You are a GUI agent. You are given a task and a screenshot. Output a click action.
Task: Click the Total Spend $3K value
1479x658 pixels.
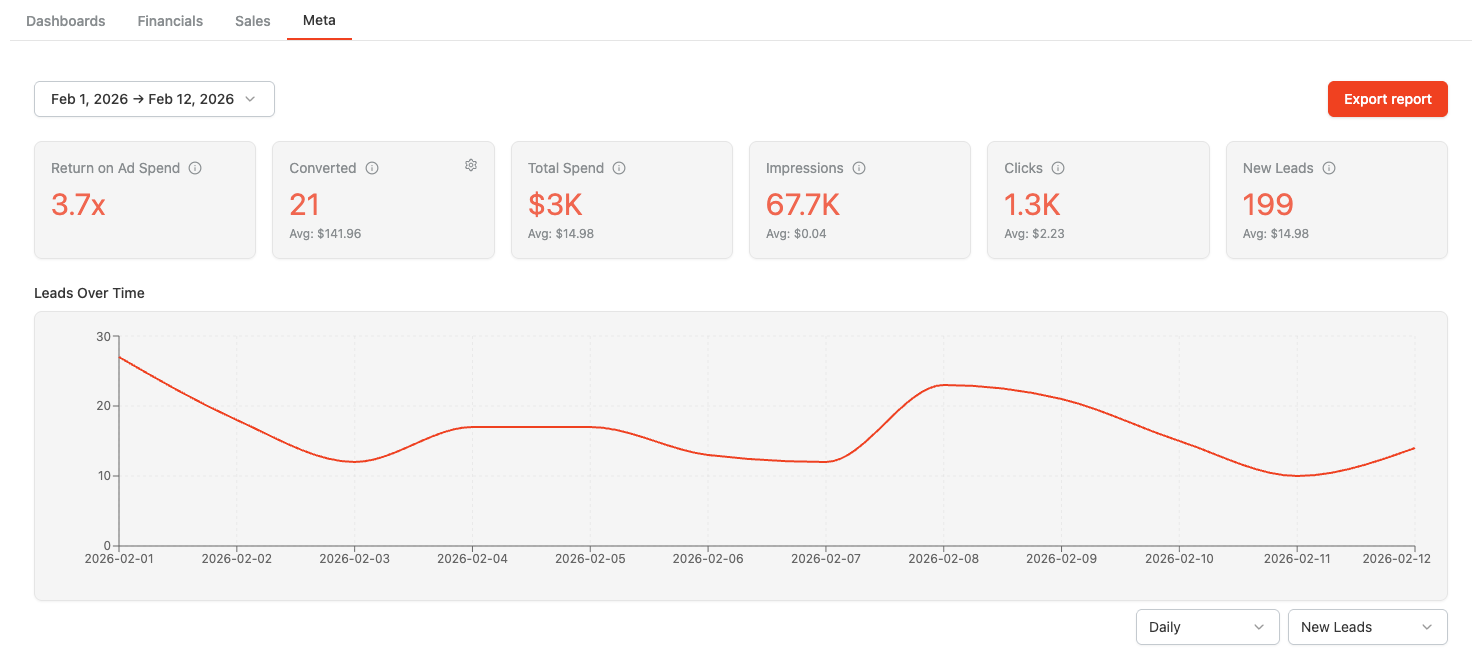(555, 205)
